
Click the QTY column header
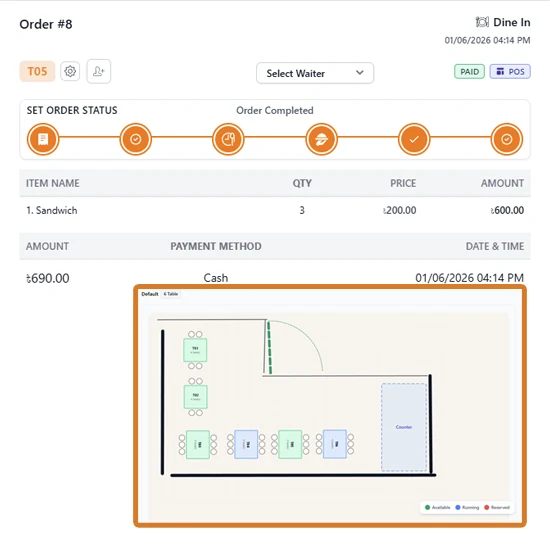pyautogui.click(x=302, y=183)
